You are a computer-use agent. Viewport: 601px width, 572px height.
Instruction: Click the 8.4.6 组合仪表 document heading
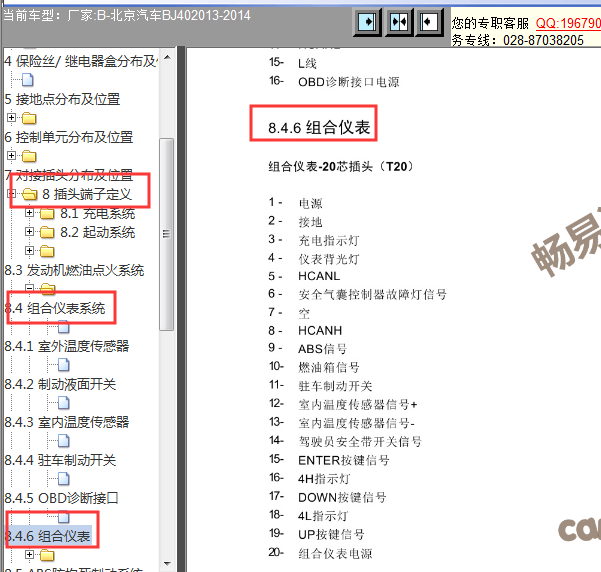319,128
